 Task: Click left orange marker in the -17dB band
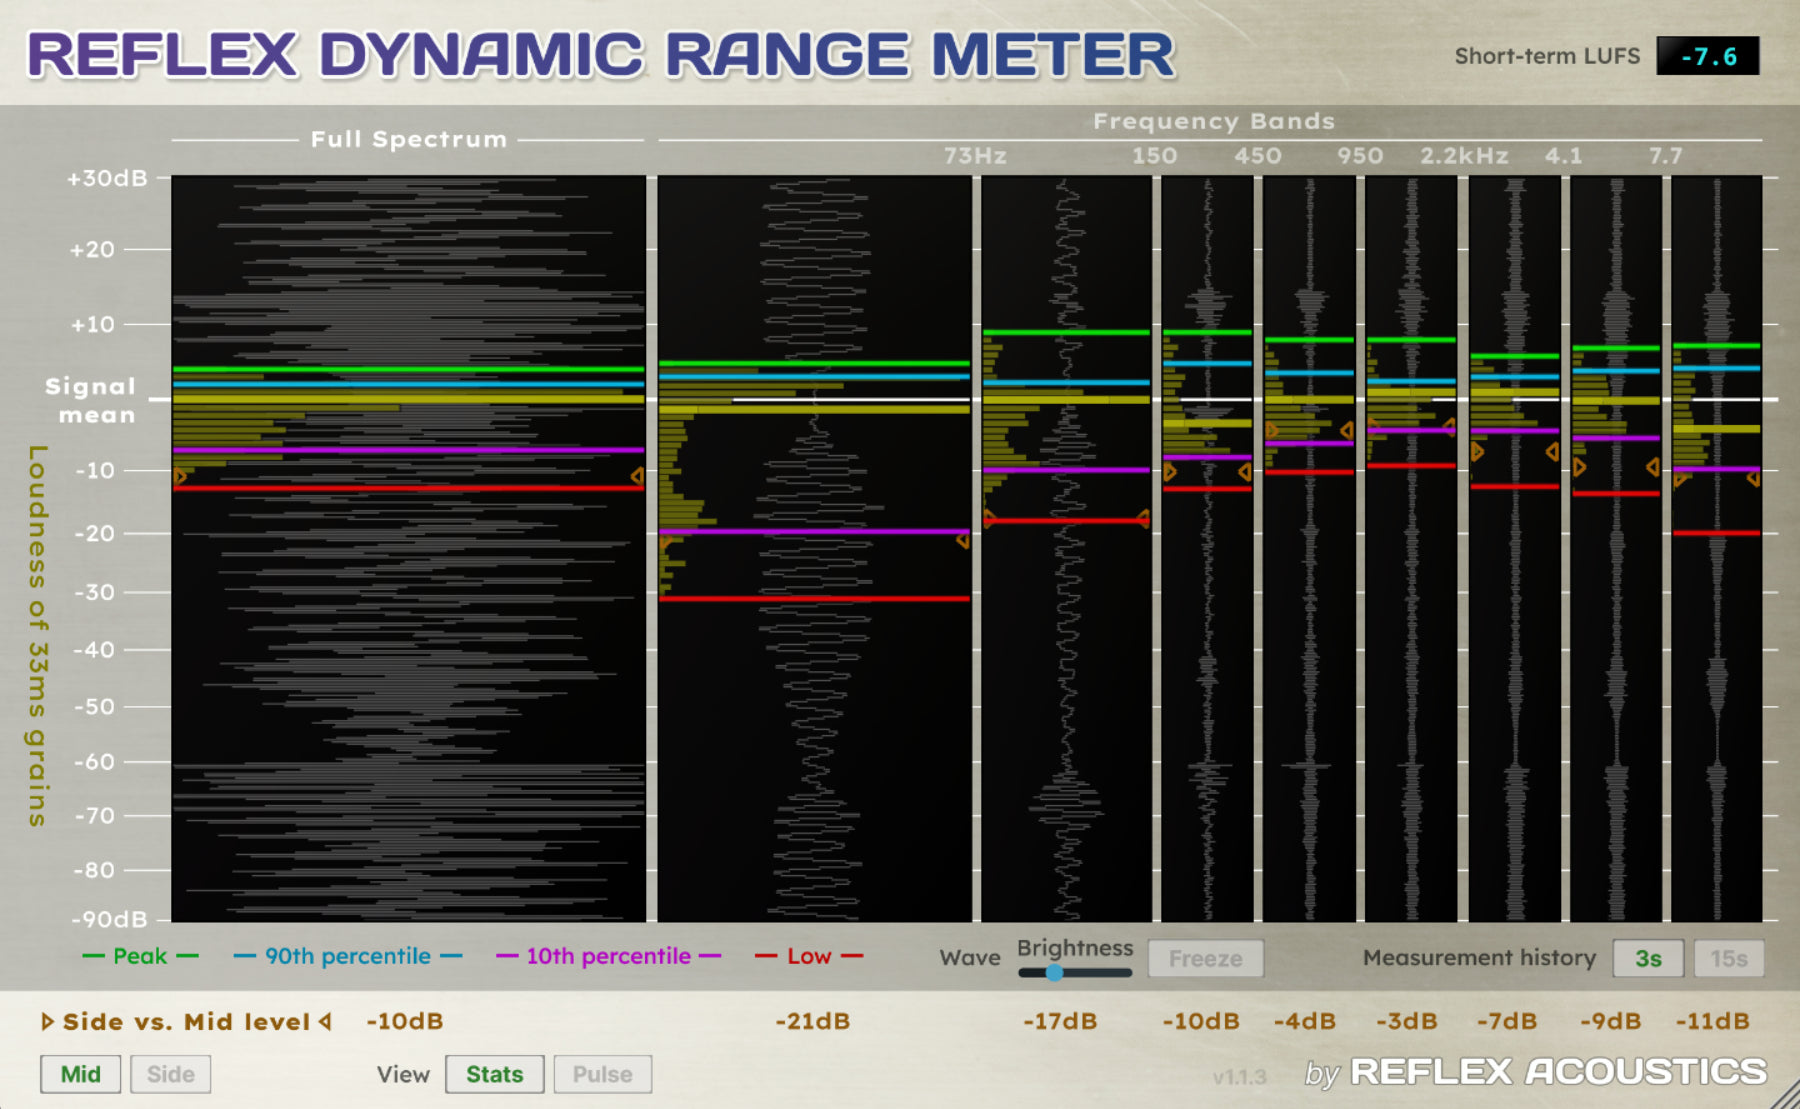tap(989, 518)
